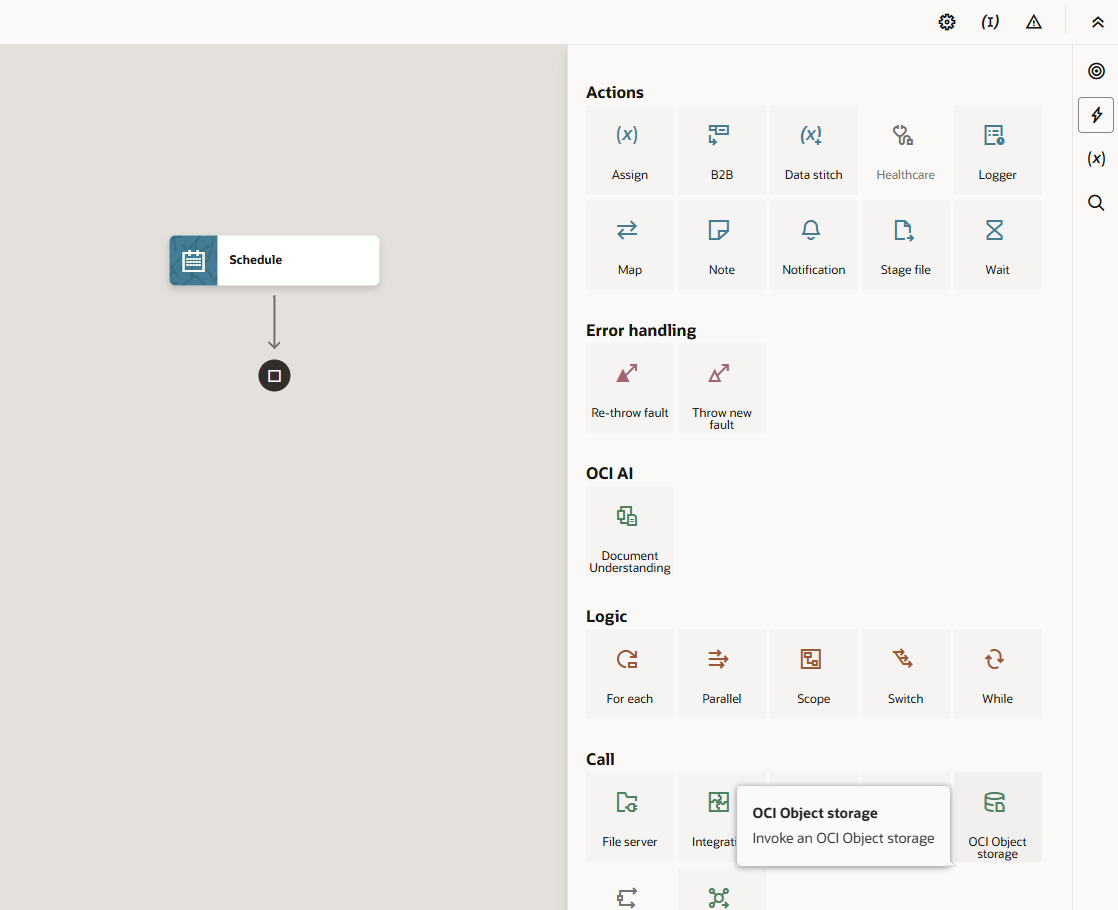Image resolution: width=1118 pixels, height=910 pixels.
Task: Add a Wait action to the flow
Action: (x=997, y=245)
